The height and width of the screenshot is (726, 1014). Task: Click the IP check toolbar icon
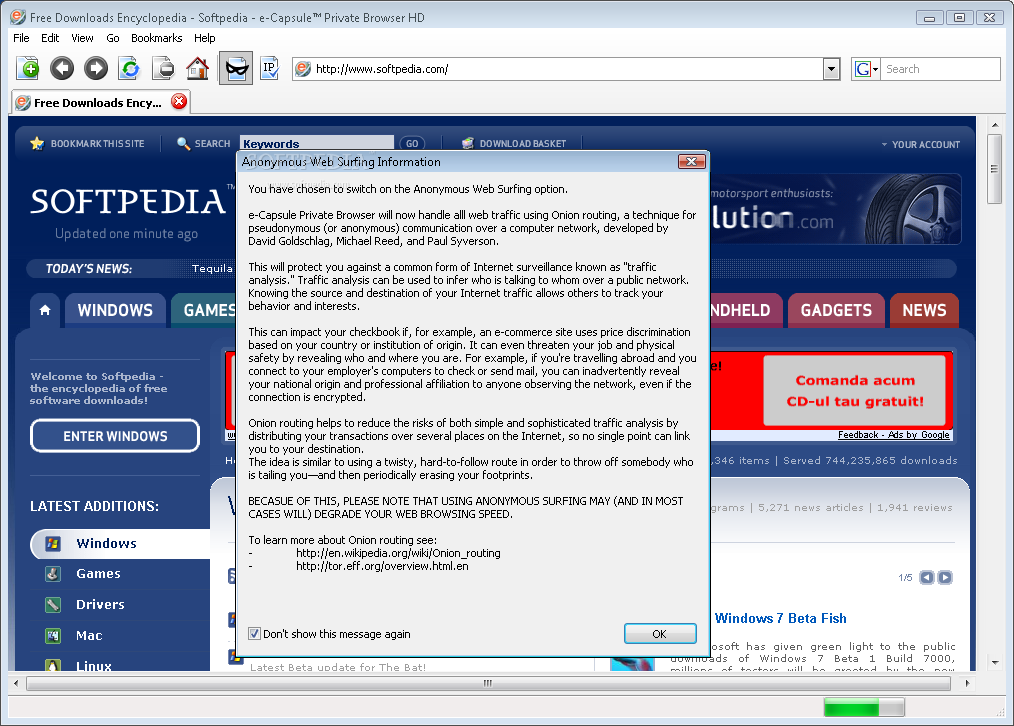pos(269,68)
